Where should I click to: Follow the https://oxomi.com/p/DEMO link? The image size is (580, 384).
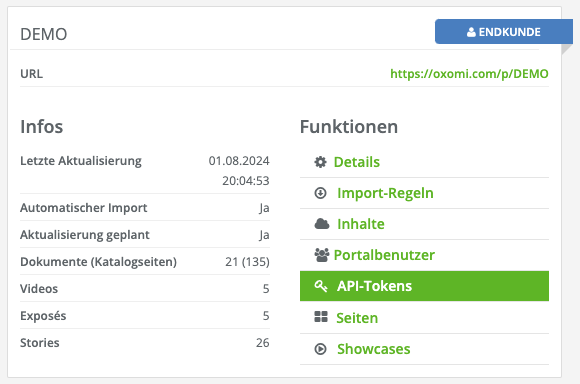click(x=469, y=74)
